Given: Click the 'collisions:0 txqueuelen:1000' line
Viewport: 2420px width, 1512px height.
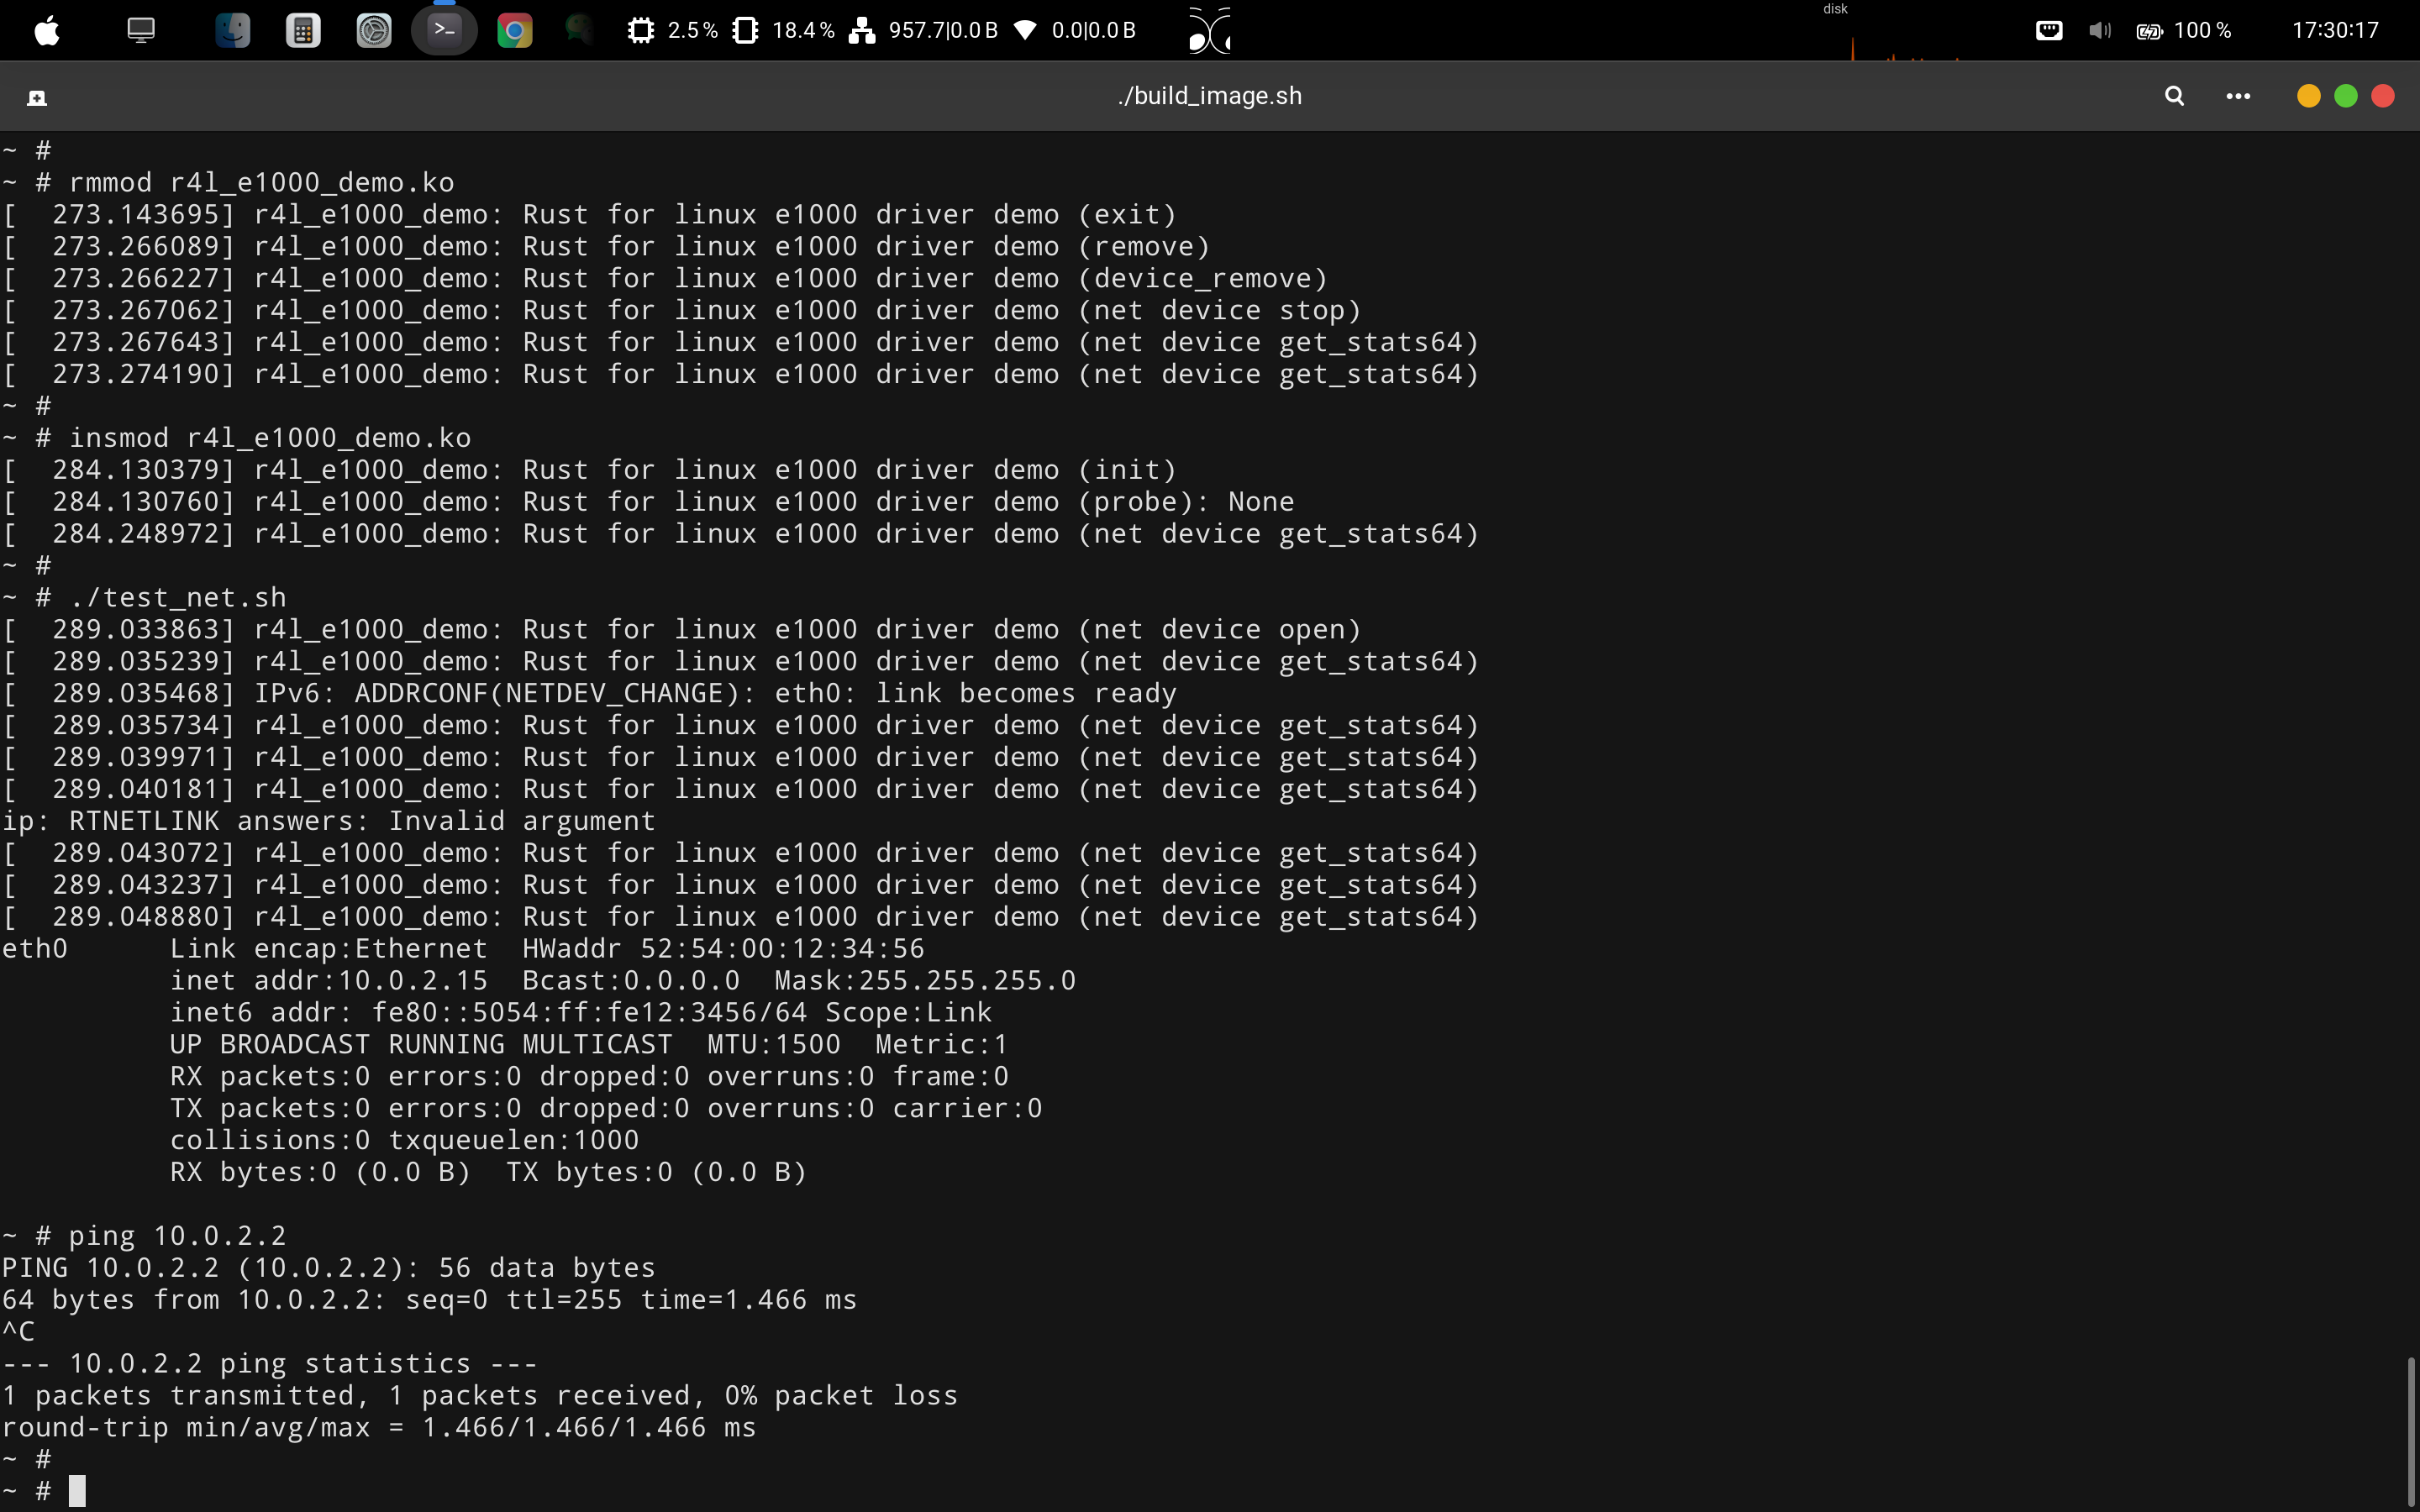Looking at the screenshot, I should (x=404, y=1140).
